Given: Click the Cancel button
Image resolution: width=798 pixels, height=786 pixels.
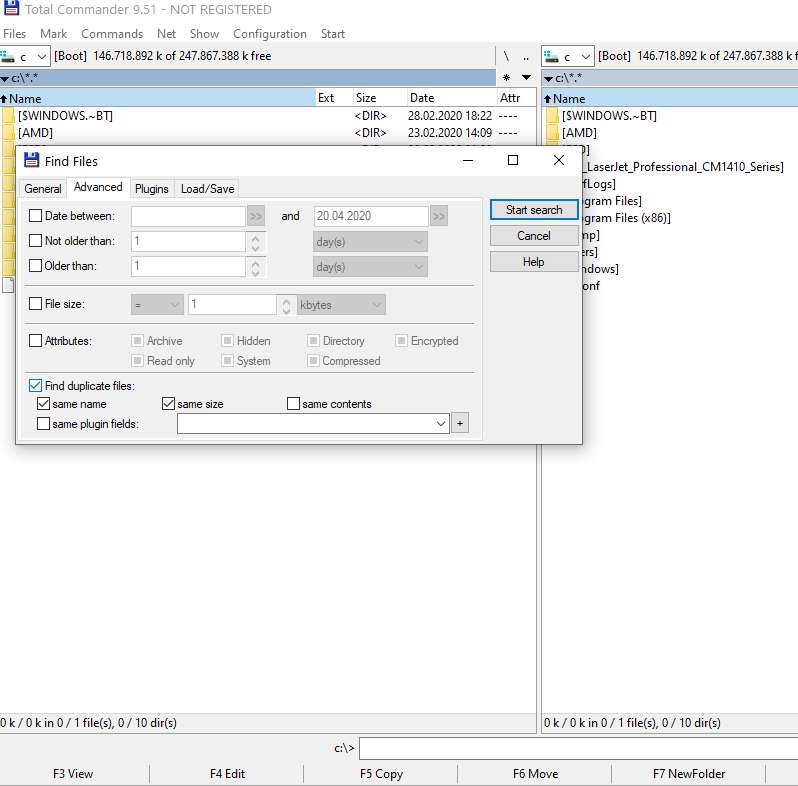Looking at the screenshot, I should pyautogui.click(x=534, y=236).
